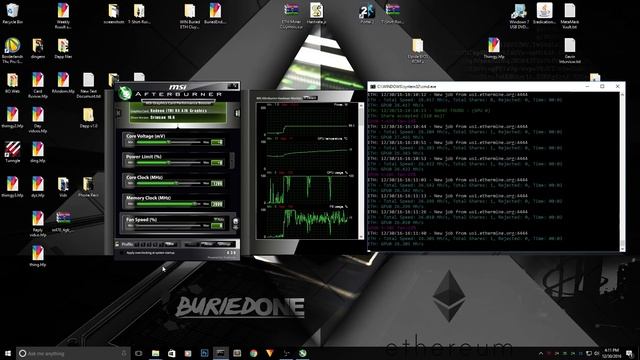Open the screenshots folder on the desktop
This screenshot has width=640, height=360.
(x=113, y=13)
